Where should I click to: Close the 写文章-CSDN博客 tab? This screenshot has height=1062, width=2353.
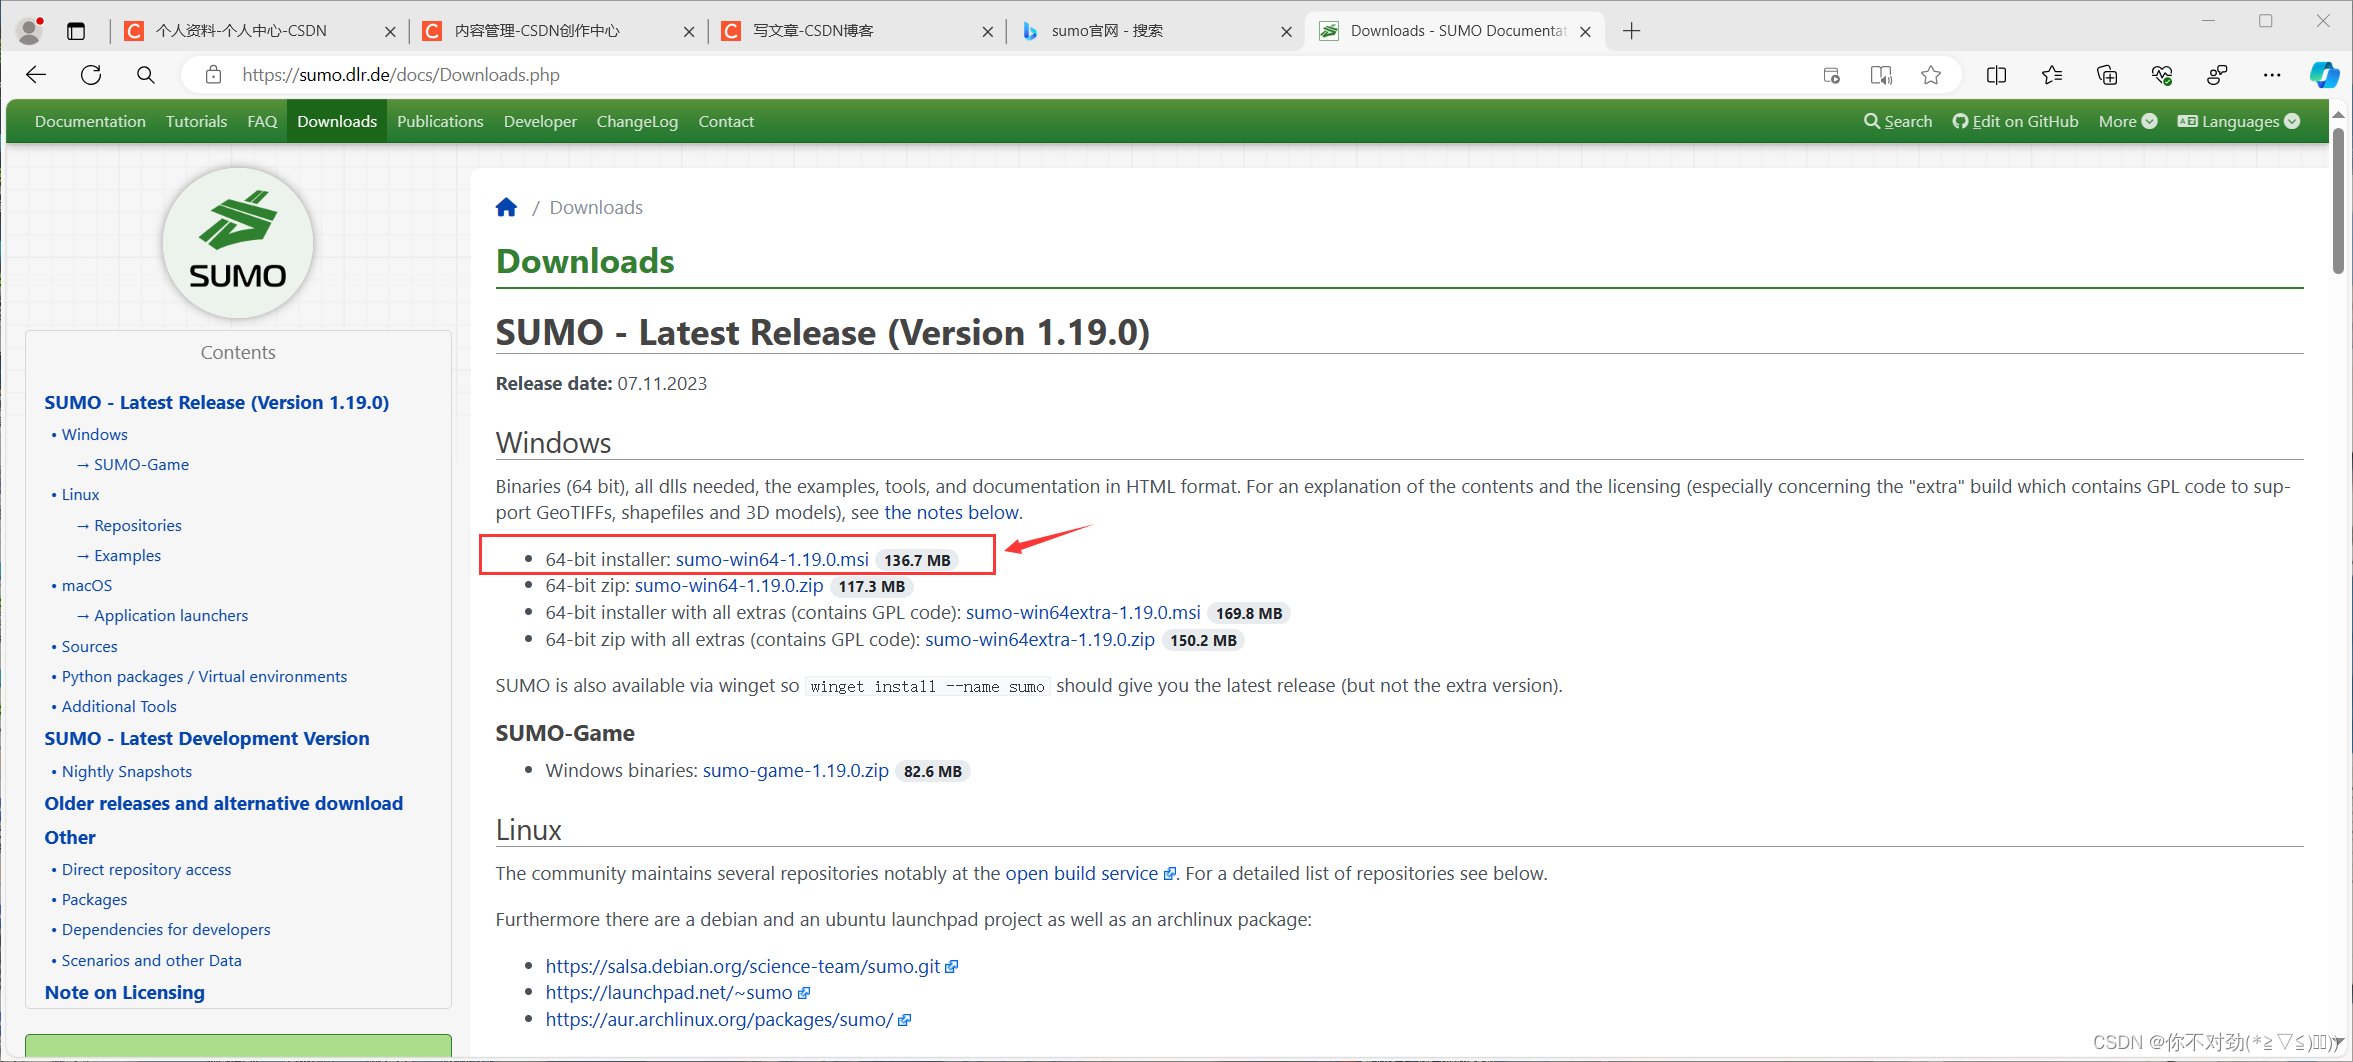[x=987, y=31]
